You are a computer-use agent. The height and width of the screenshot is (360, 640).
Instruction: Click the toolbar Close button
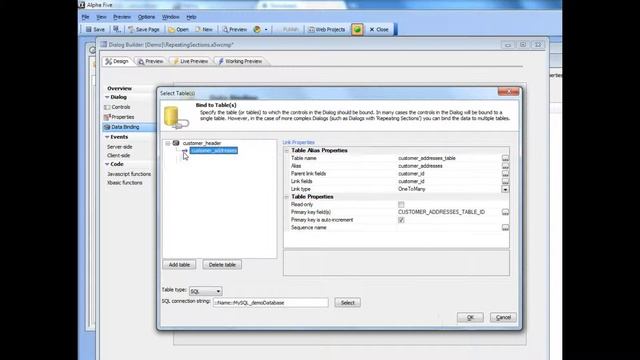379,29
